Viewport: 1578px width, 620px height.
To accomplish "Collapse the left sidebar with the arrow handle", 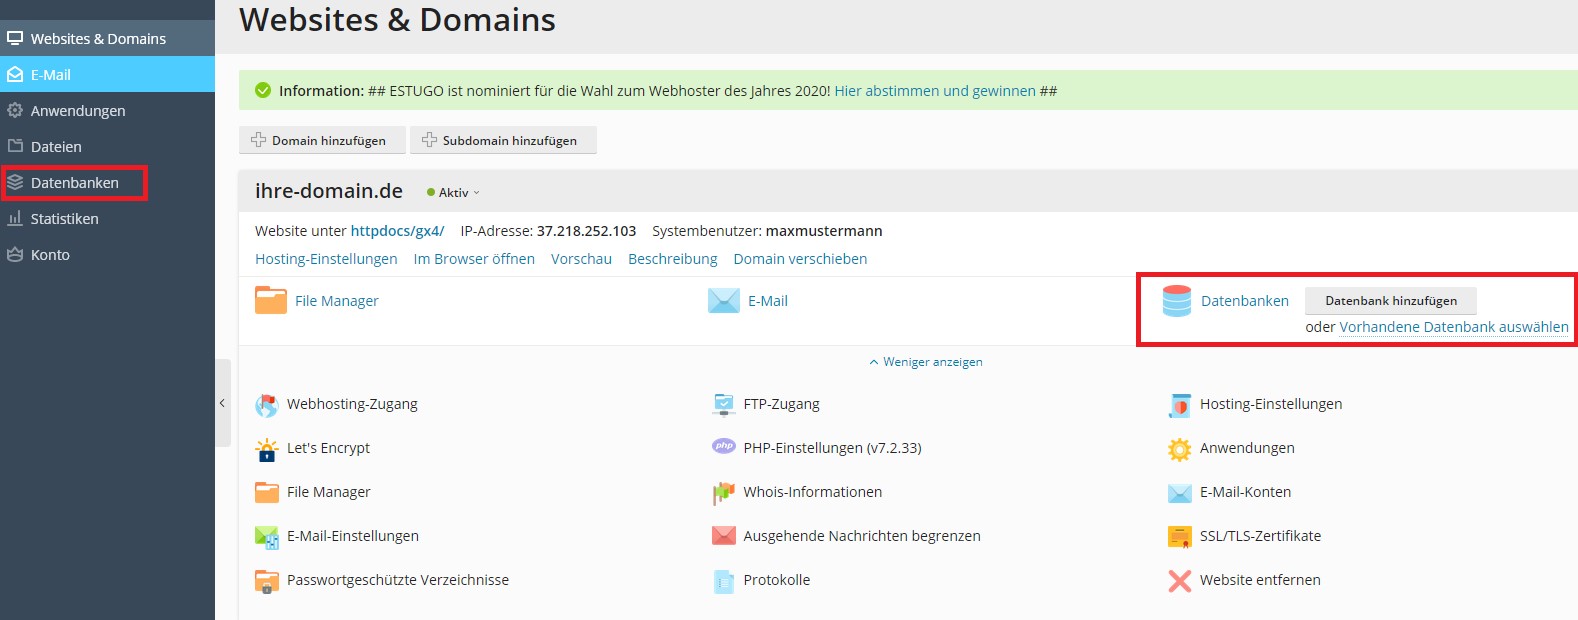I will (x=222, y=403).
